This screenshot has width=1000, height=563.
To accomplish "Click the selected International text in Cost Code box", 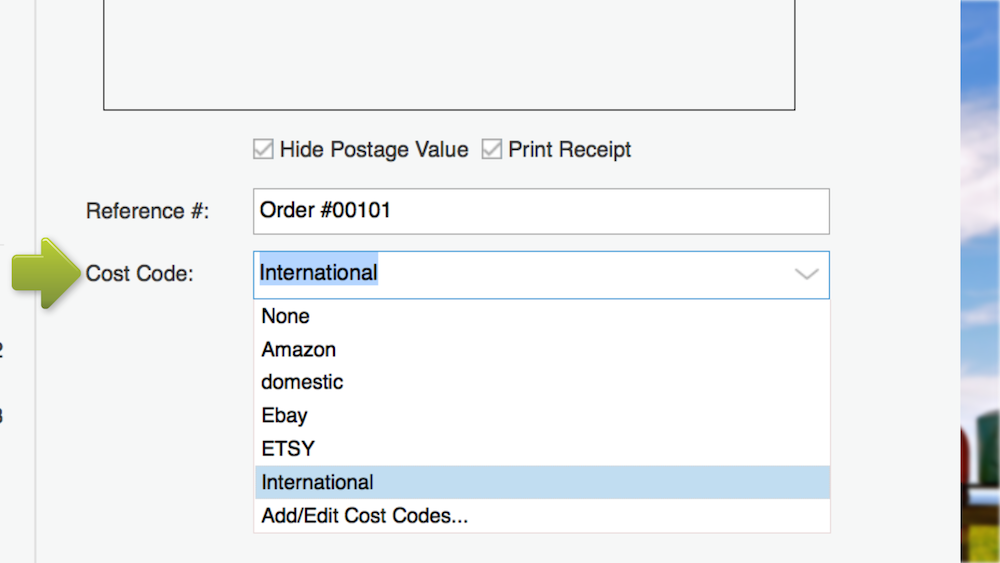I will [x=319, y=273].
